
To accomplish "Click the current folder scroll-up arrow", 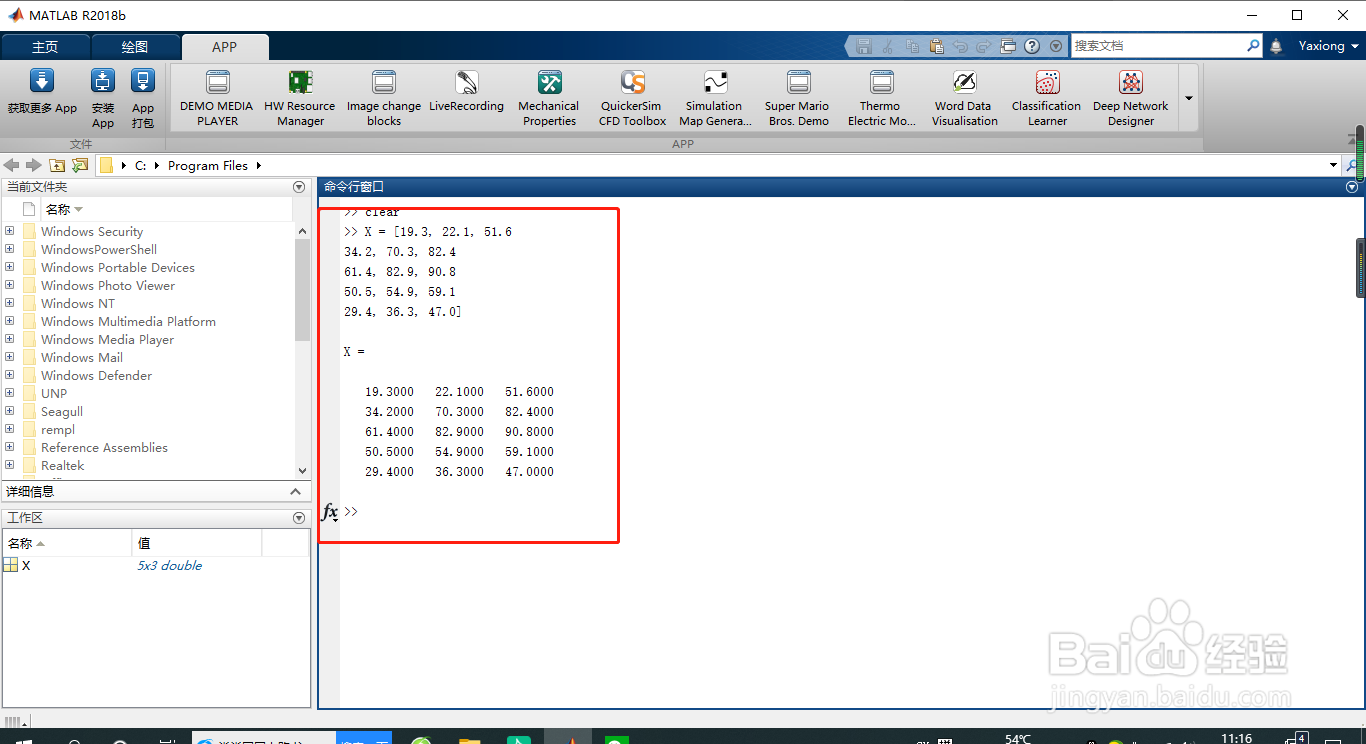I will point(303,231).
